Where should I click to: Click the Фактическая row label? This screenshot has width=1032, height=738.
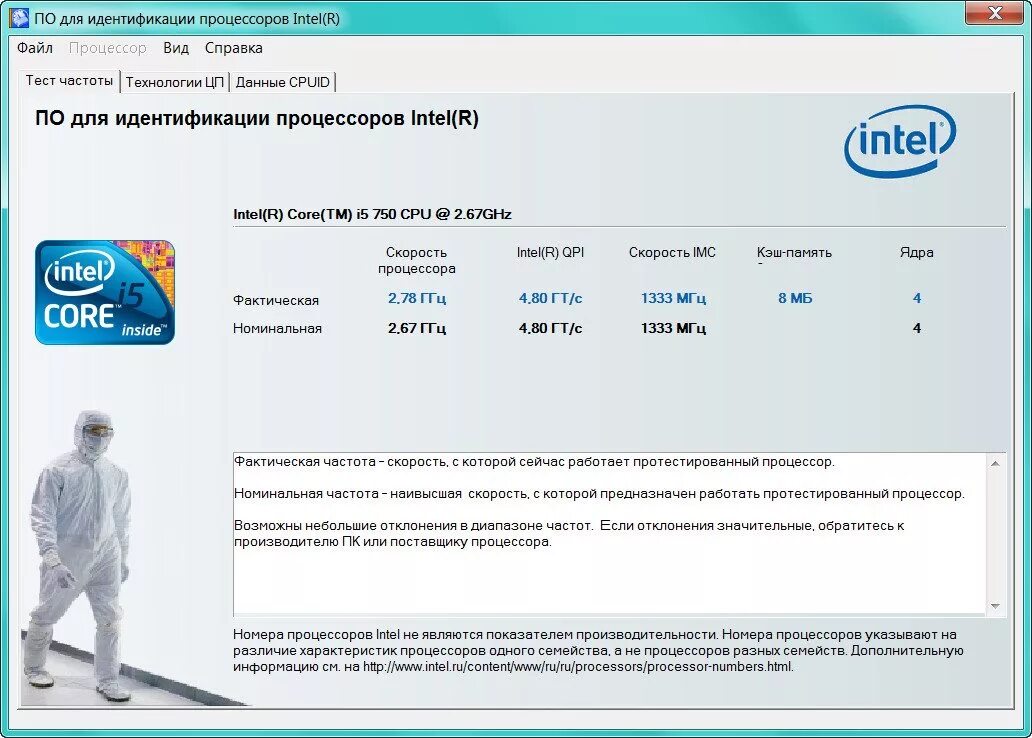(x=276, y=300)
